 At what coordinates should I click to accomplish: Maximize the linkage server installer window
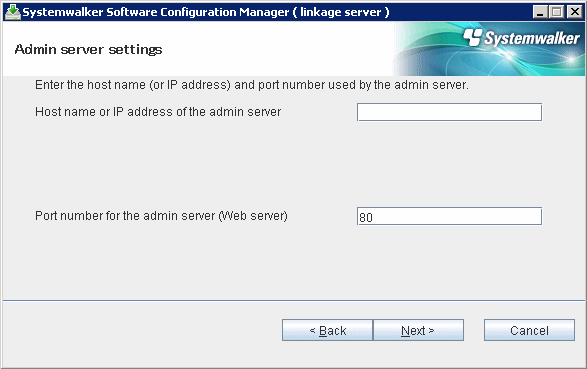(x=557, y=12)
